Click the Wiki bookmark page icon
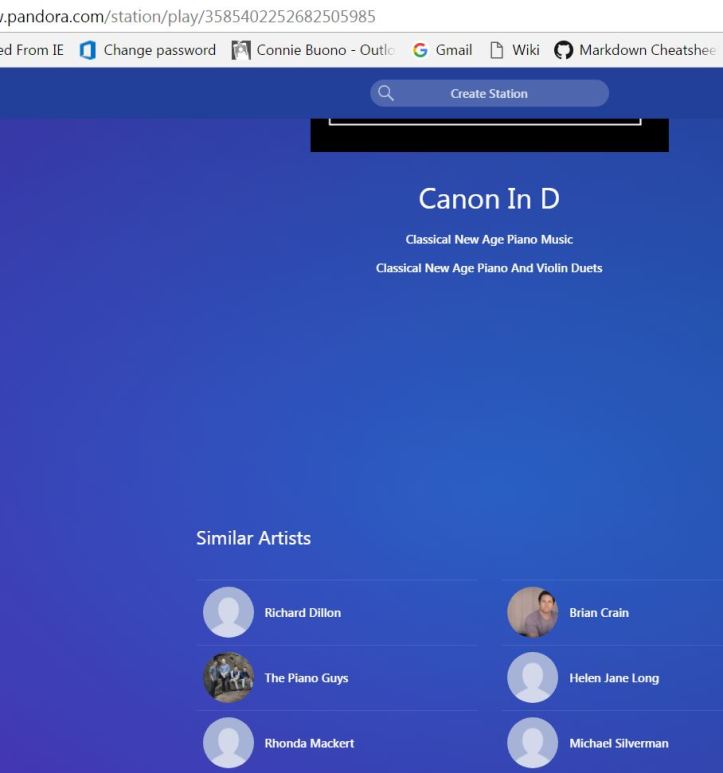The width and height of the screenshot is (723, 773). coord(496,50)
